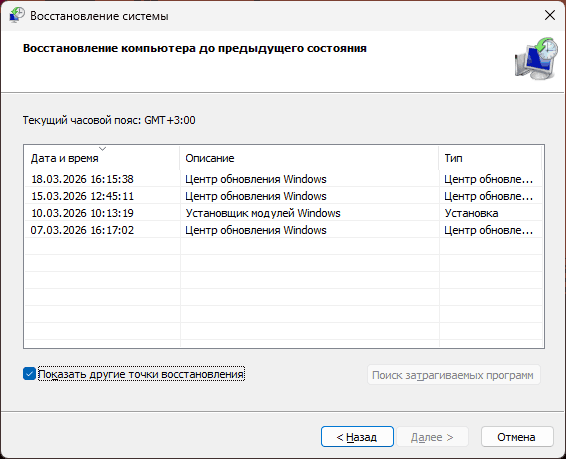Select restore point dated 10.03.2026 10:13:19
The width and height of the screenshot is (566, 459).
pos(283,213)
